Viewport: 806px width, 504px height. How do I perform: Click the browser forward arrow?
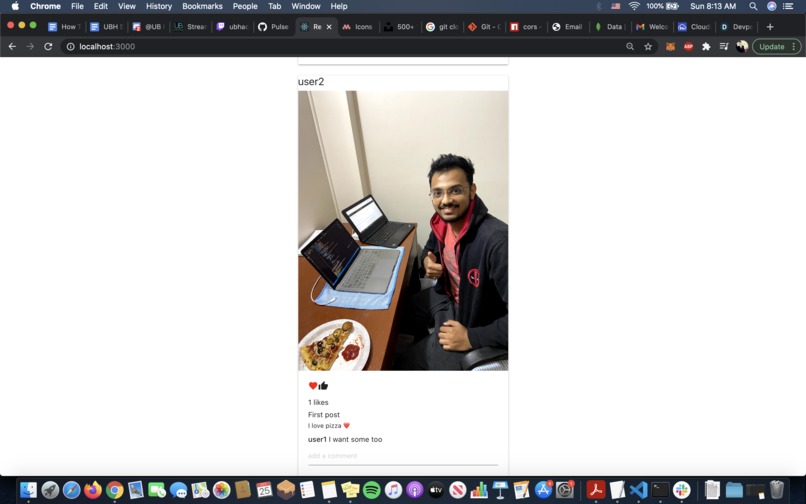tap(30, 46)
